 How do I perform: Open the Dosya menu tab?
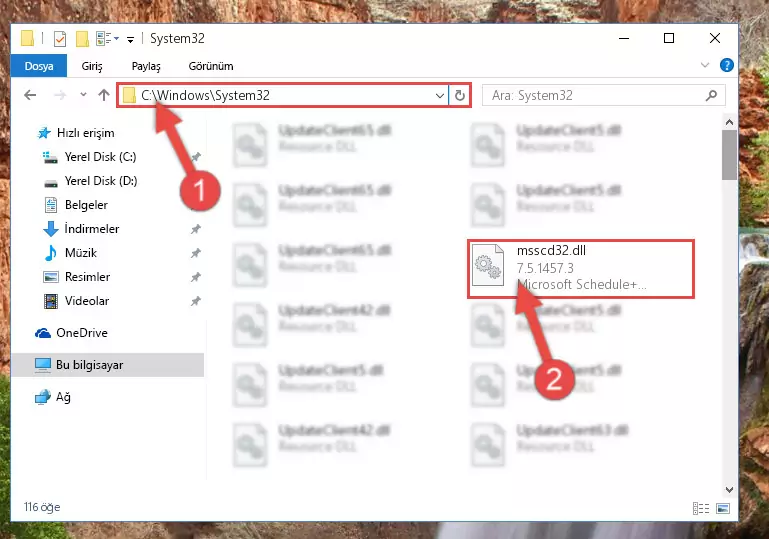pyautogui.click(x=39, y=66)
